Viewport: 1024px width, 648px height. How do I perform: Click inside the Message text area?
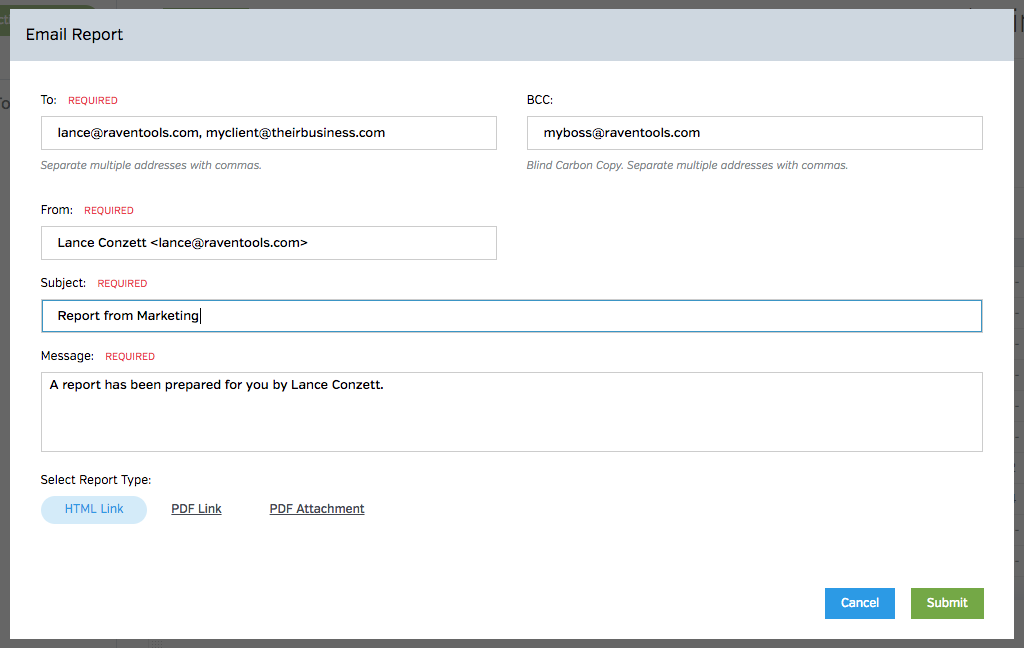coord(511,412)
